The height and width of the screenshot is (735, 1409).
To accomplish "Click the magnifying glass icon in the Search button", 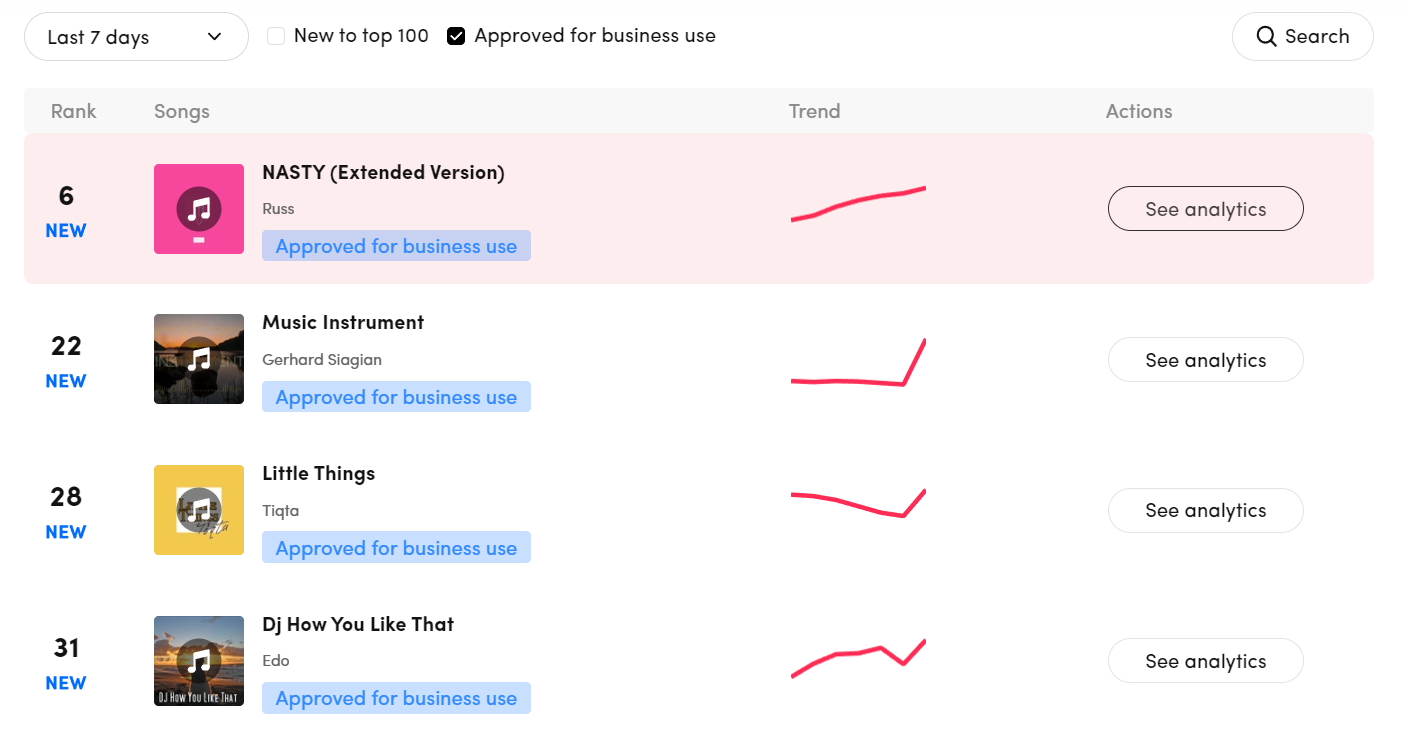I will (1266, 35).
